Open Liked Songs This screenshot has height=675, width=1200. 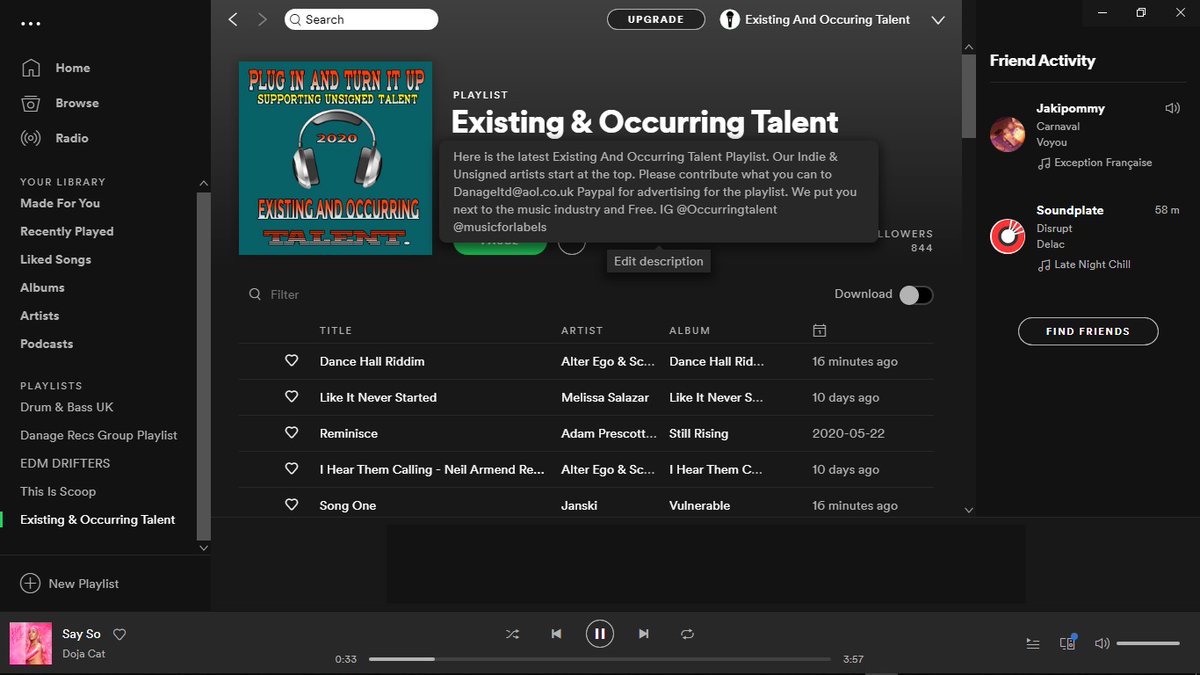point(55,259)
